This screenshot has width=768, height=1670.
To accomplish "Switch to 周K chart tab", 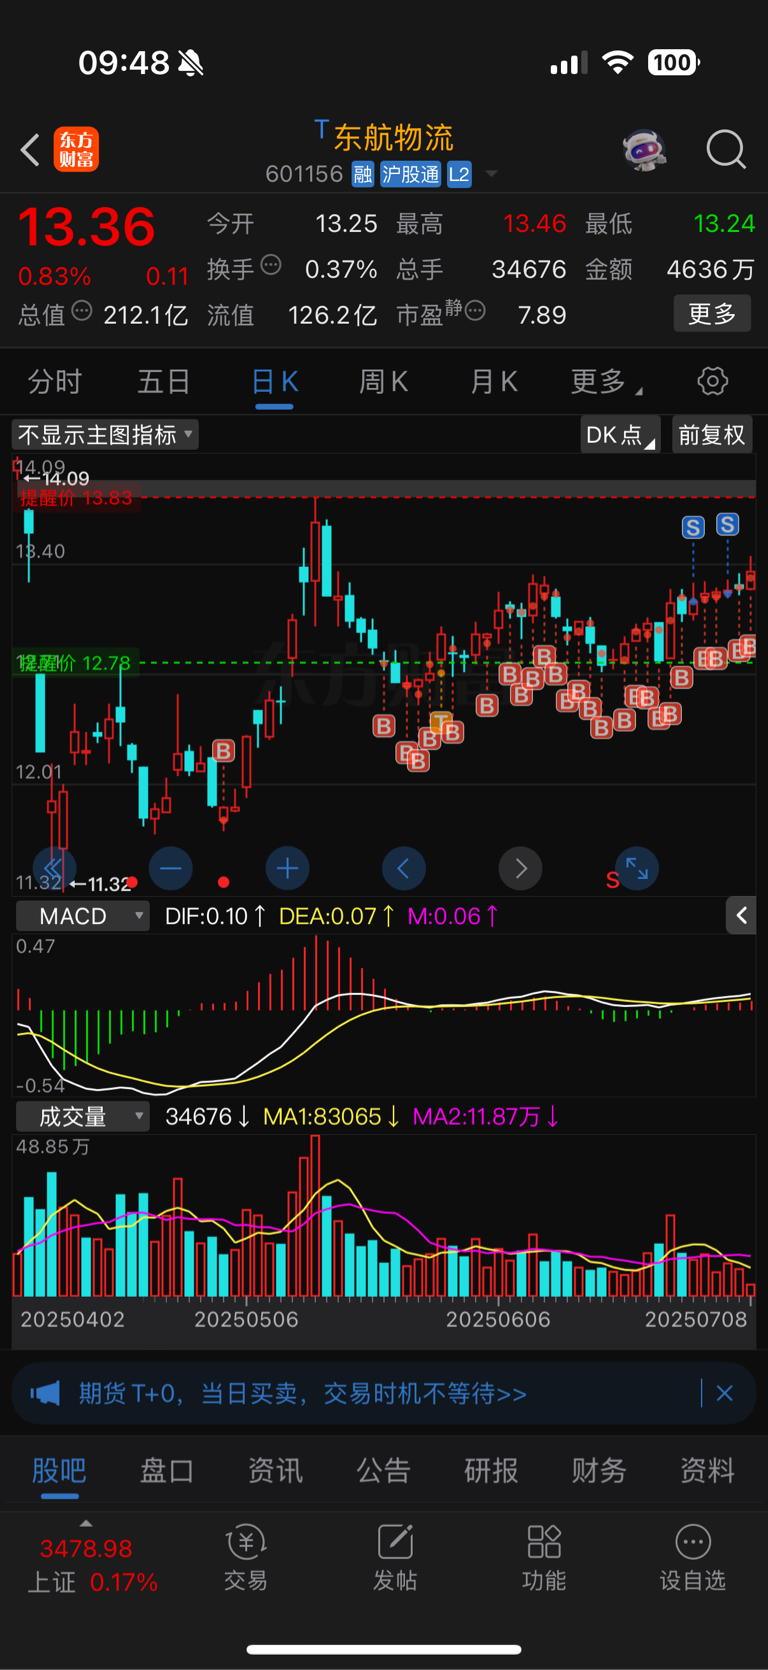I will (383, 382).
